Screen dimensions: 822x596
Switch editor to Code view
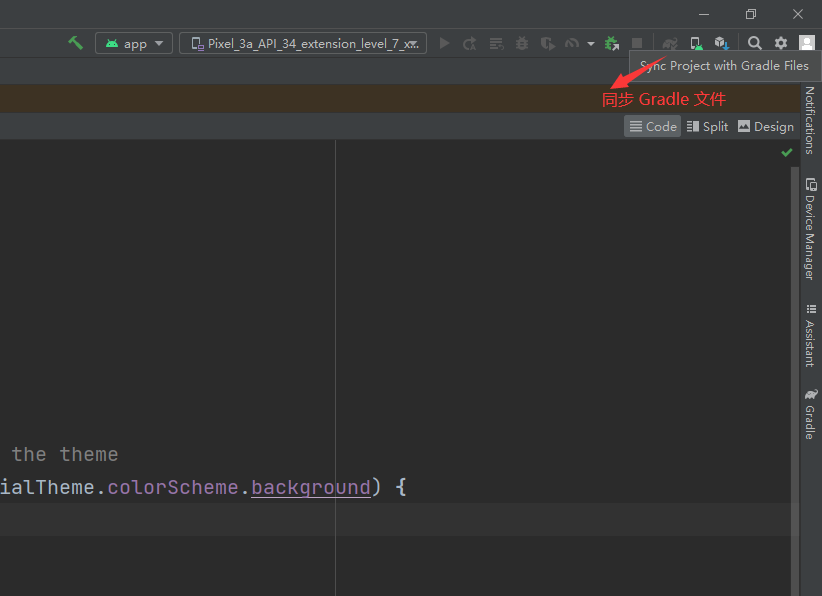tap(653, 126)
